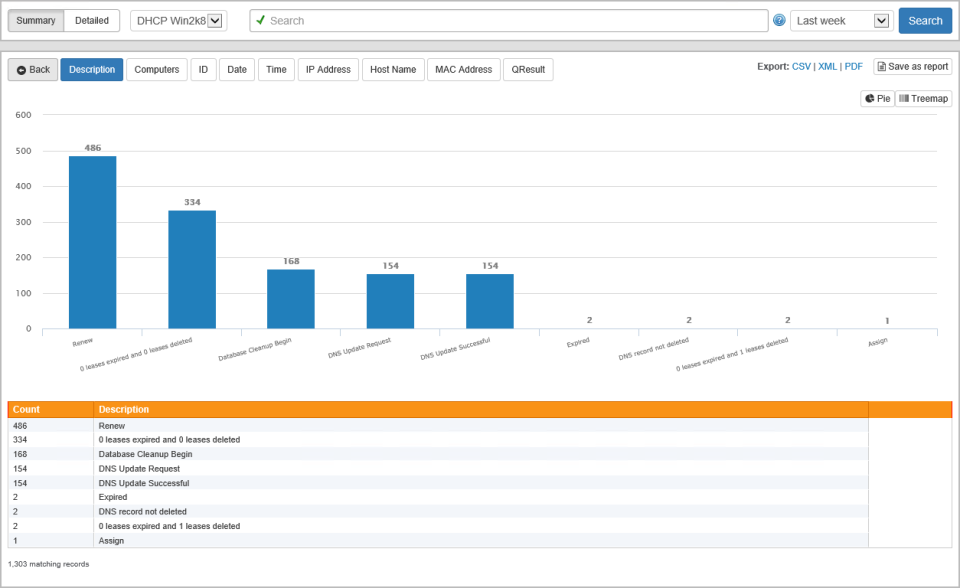Click the Save as report document icon

[884, 66]
